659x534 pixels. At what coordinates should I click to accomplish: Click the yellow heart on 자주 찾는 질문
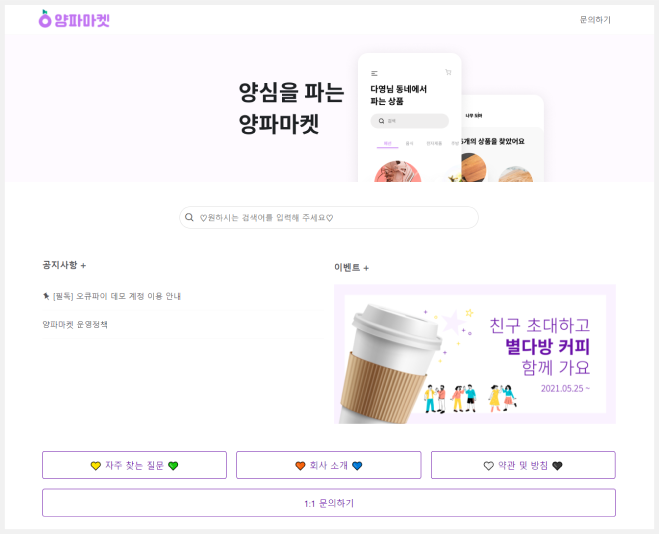click(96, 466)
